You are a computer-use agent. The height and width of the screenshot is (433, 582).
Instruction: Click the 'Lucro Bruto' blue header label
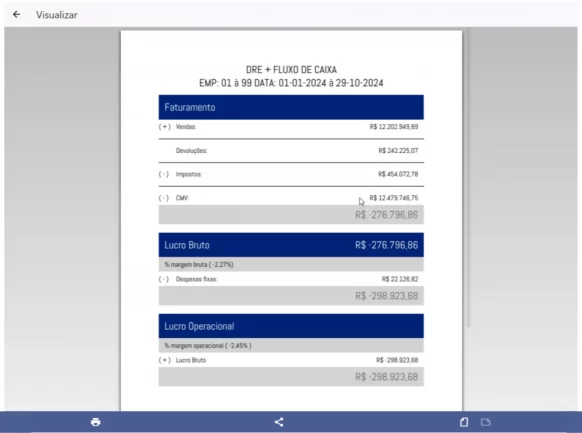pyautogui.click(x=187, y=245)
